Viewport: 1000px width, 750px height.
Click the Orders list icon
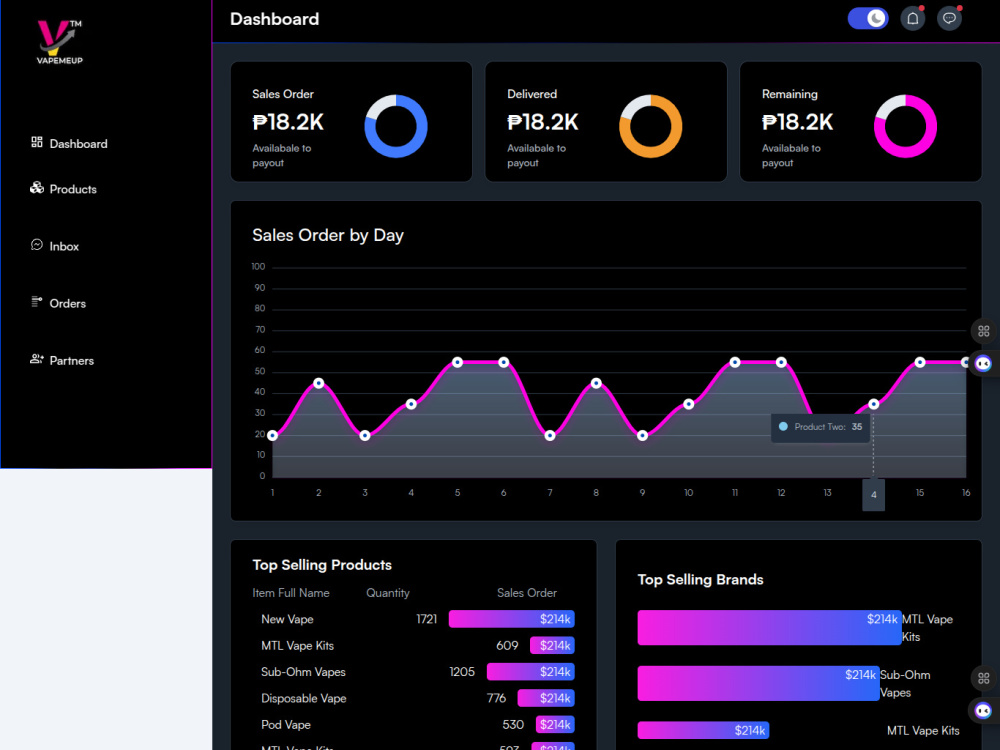pyautogui.click(x=37, y=302)
